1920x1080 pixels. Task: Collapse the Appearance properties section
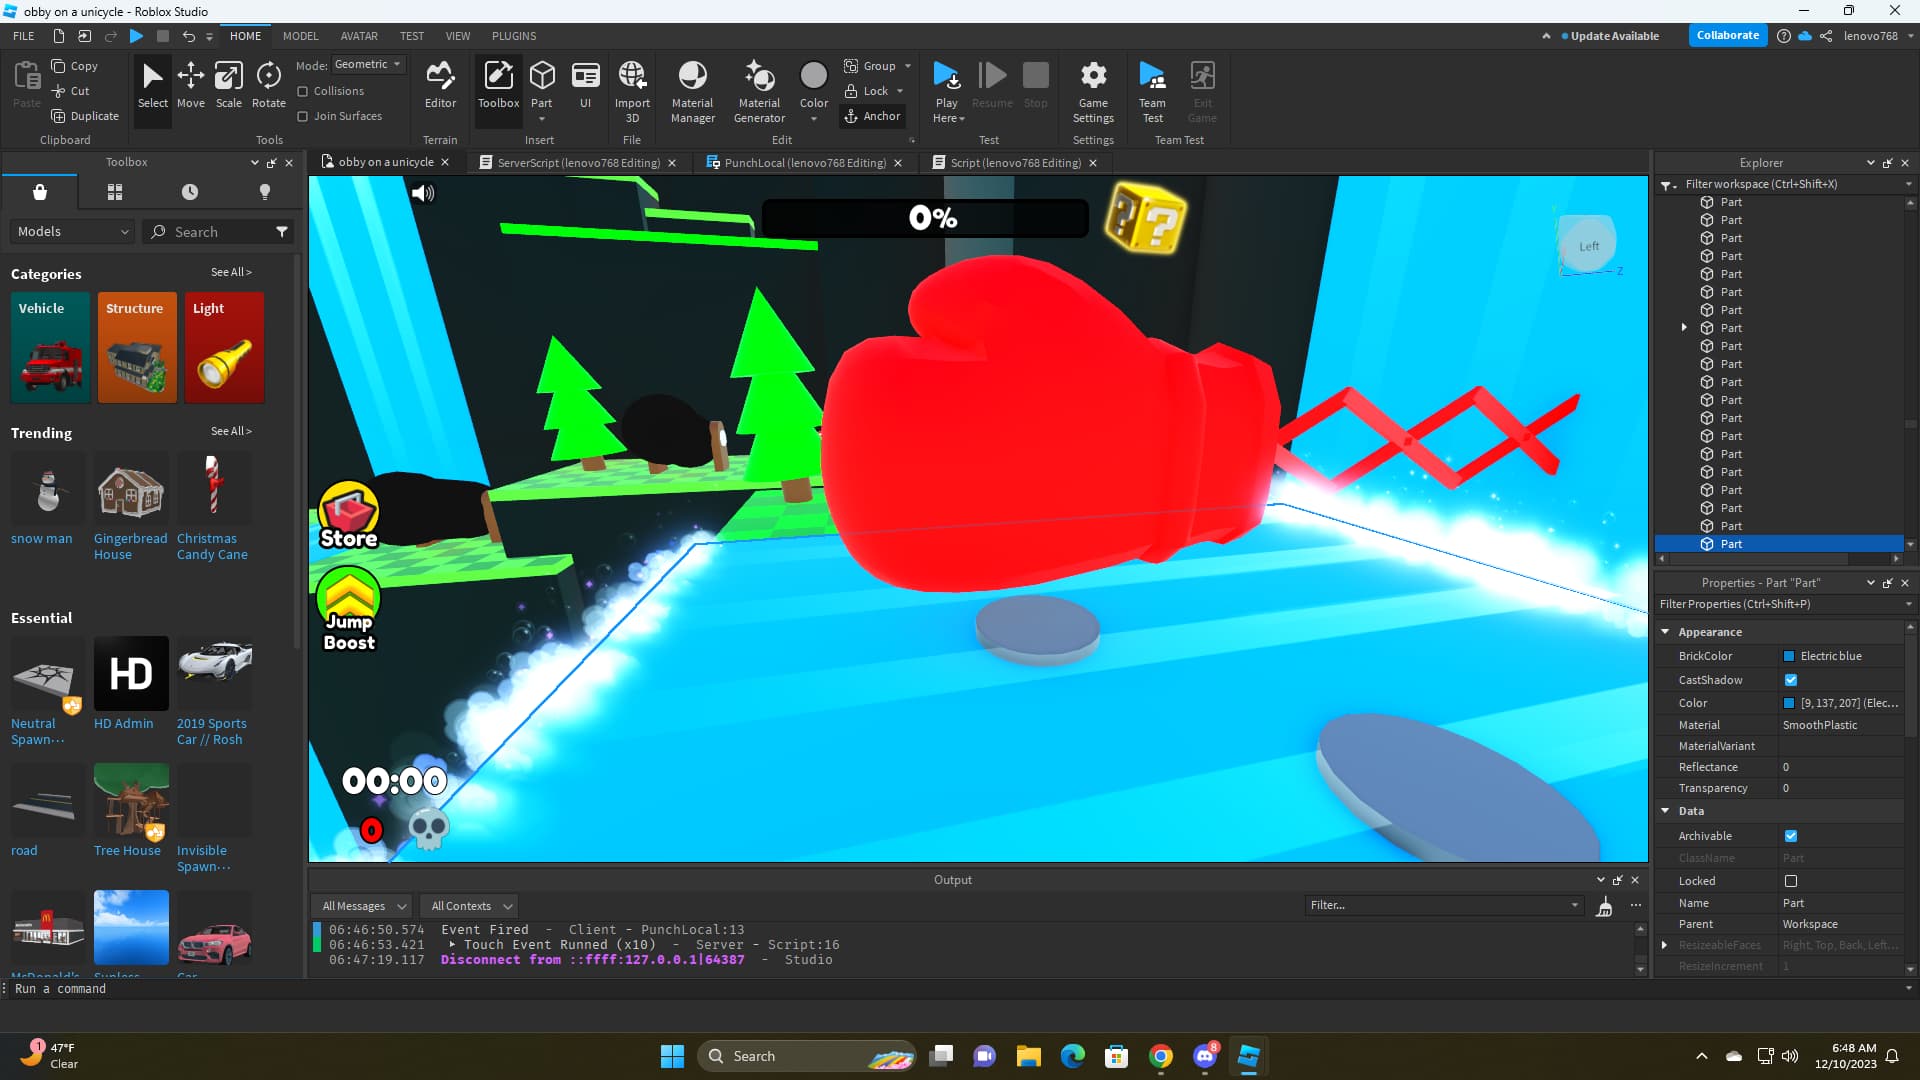click(x=1665, y=632)
